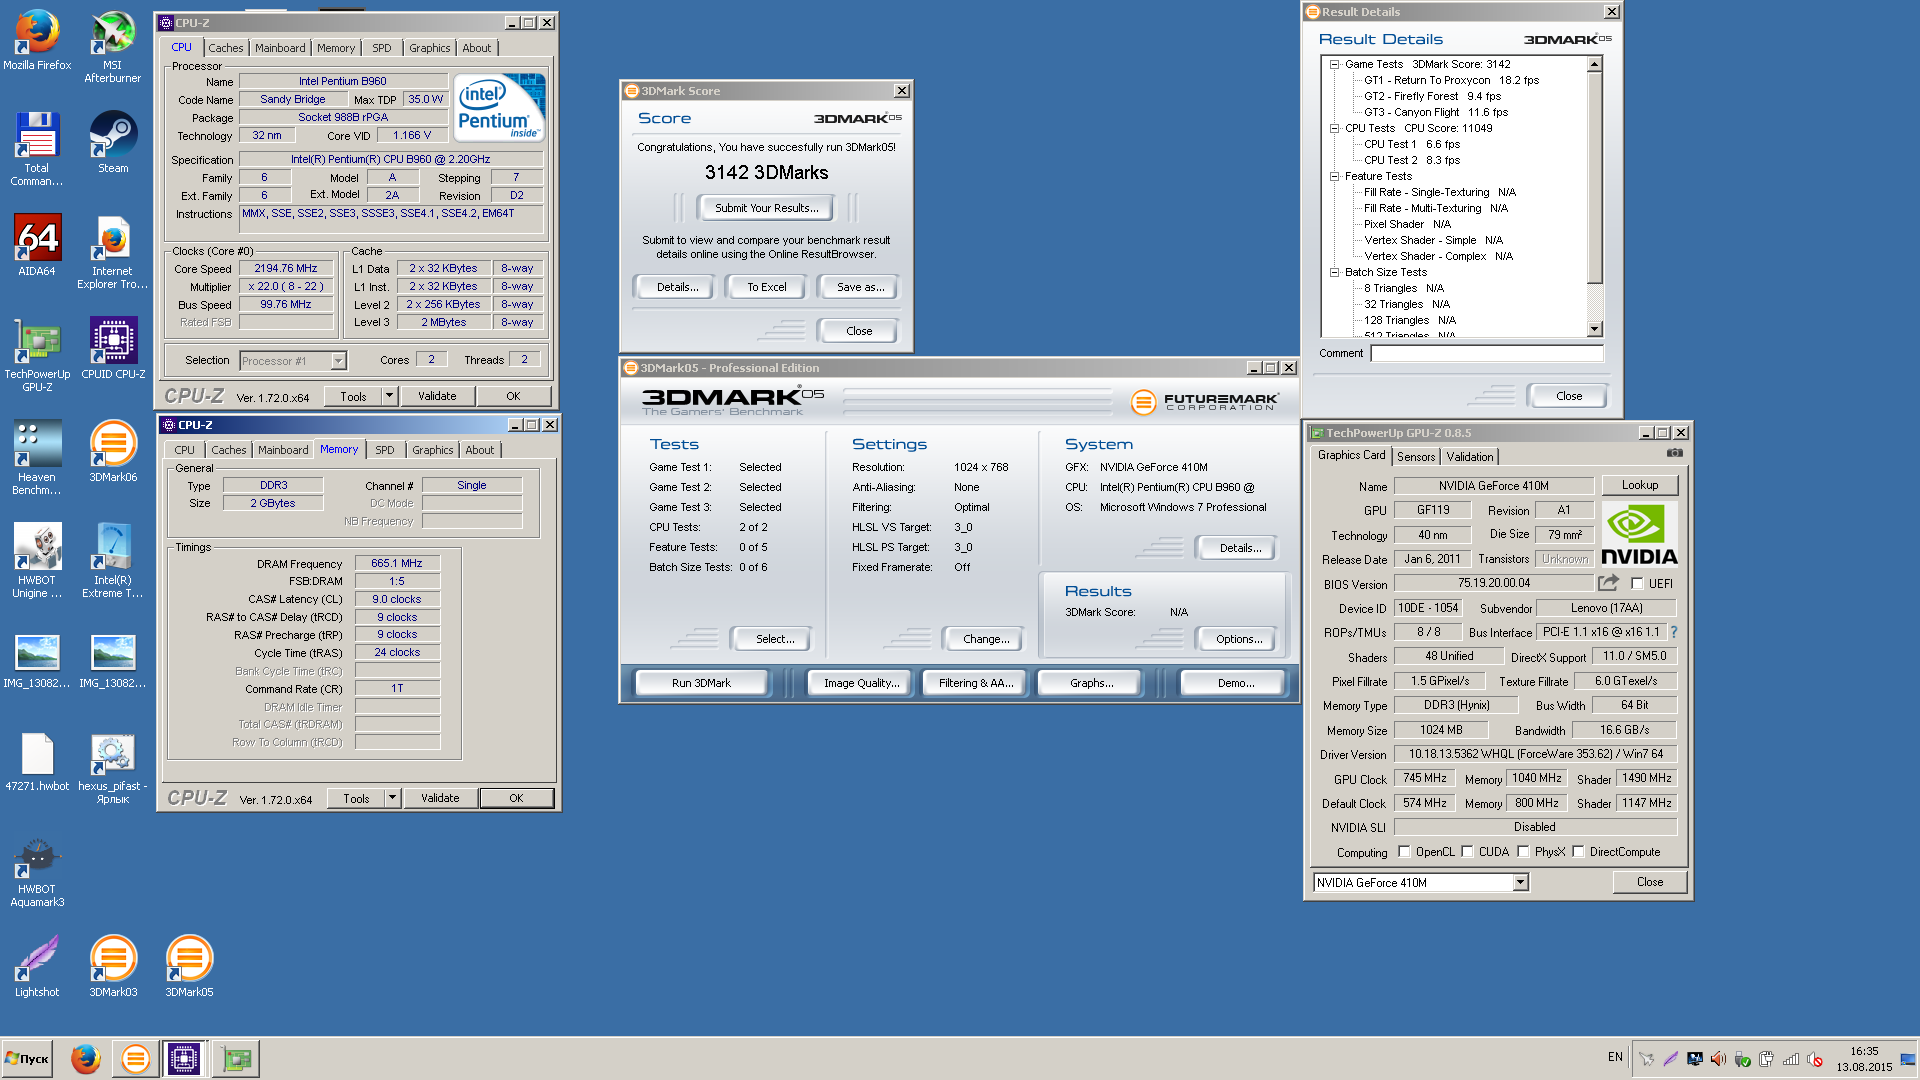Open Lightshot desktop shortcut

click(37, 967)
